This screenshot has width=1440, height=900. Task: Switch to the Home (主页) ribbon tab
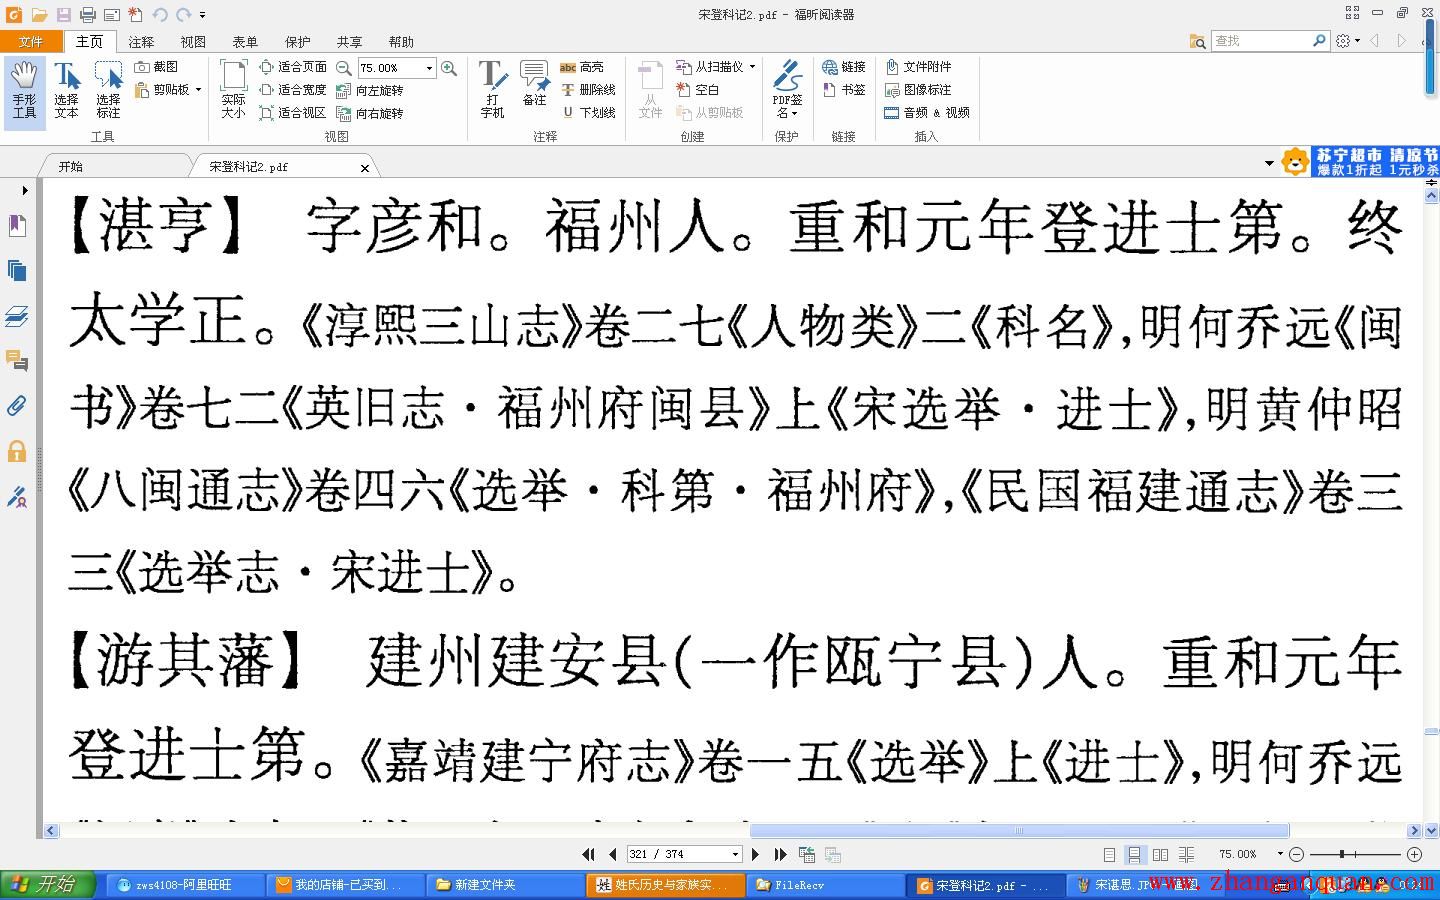[89, 41]
